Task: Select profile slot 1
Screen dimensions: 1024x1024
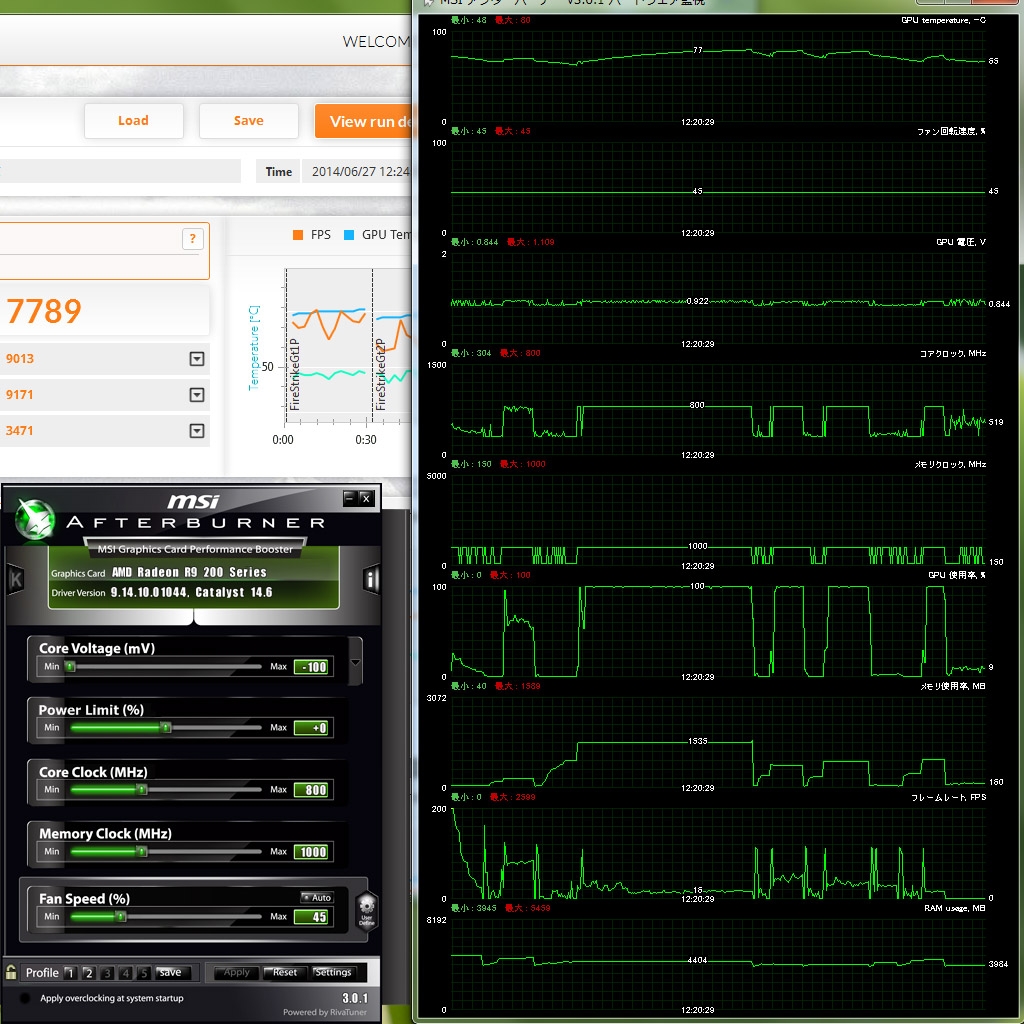Action: coord(70,973)
